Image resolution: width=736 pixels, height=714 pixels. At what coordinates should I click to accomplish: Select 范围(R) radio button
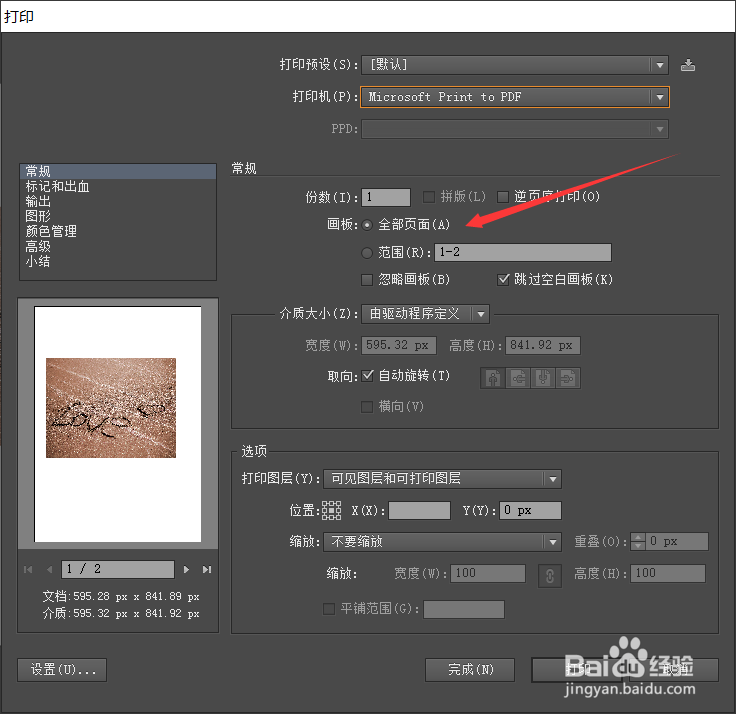[367, 253]
